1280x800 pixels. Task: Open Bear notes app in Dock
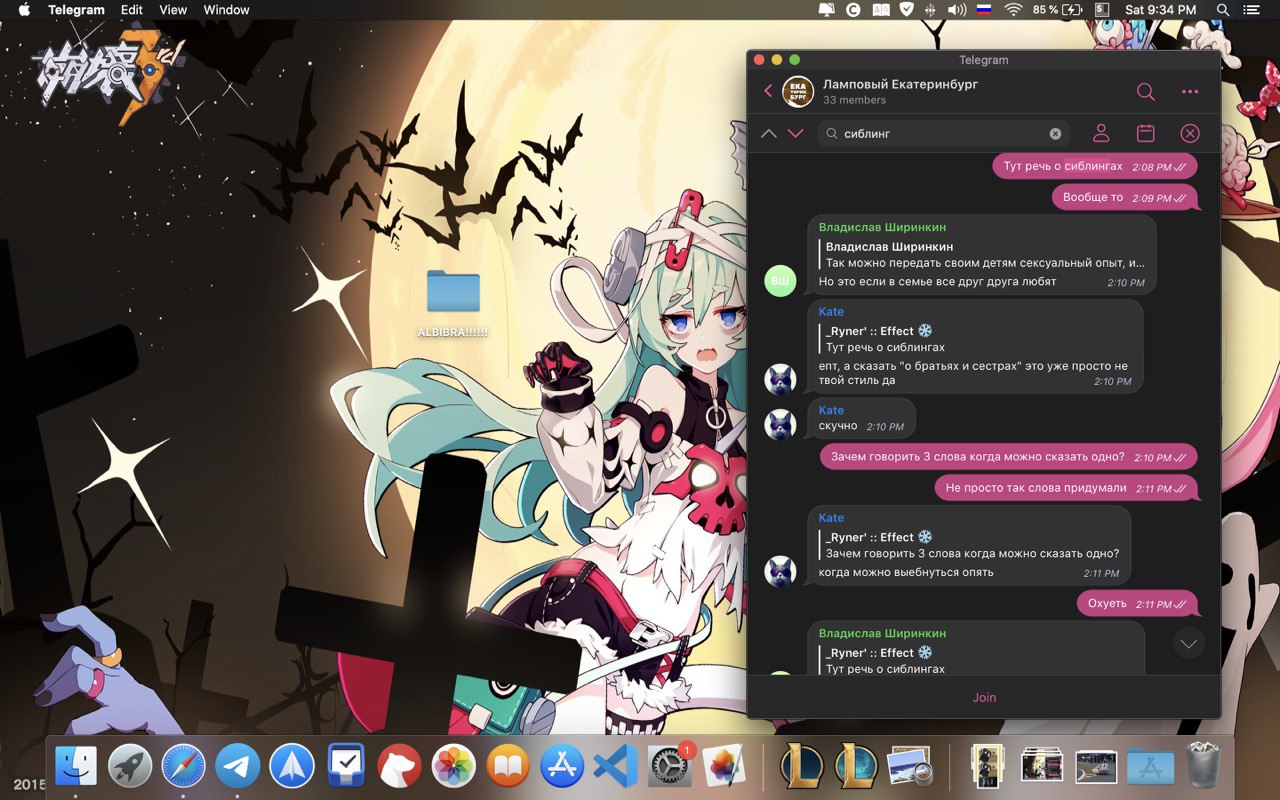point(400,767)
